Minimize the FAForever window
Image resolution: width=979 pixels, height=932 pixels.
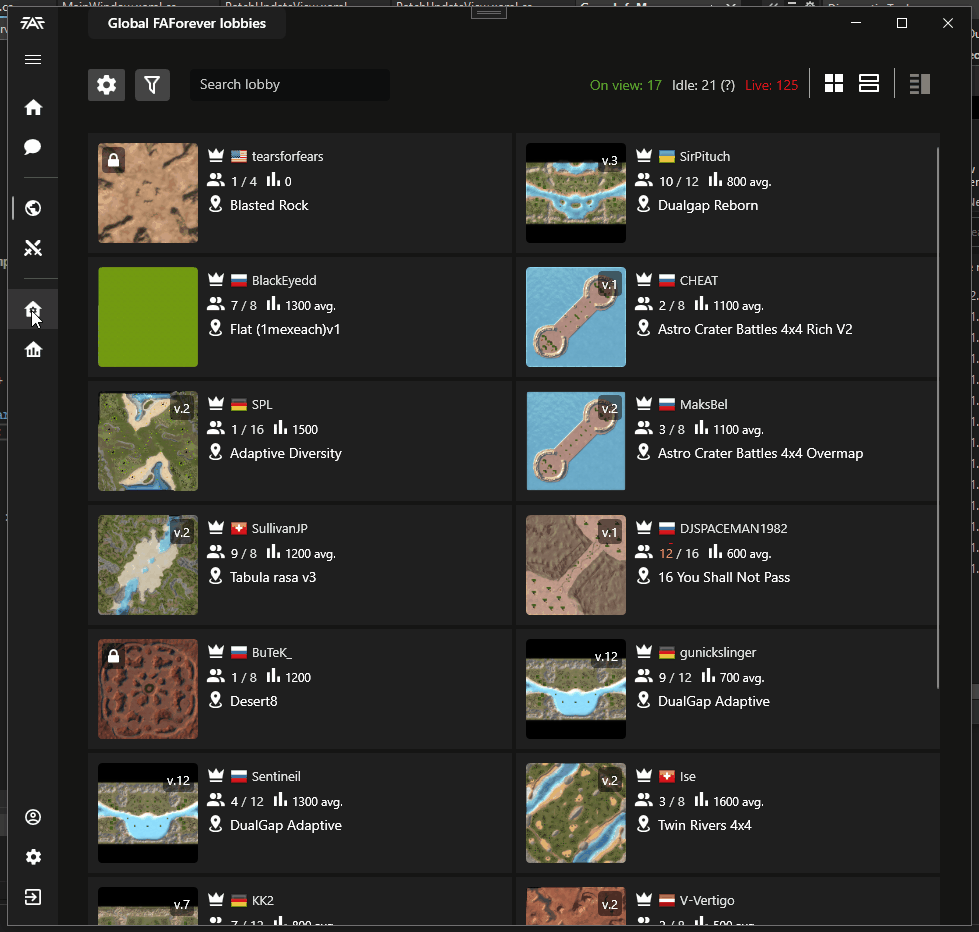pos(856,23)
